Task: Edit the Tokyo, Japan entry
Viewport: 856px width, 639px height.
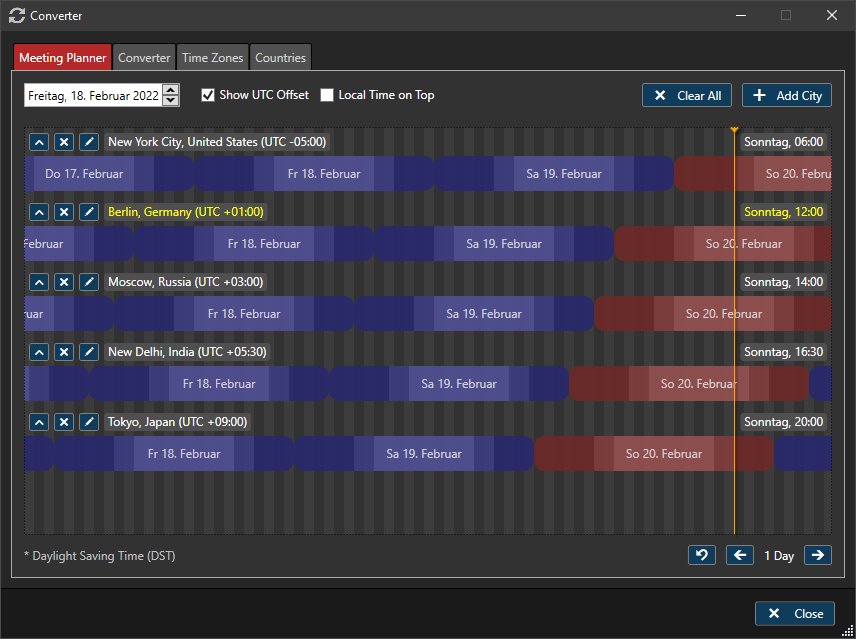Action: pyautogui.click(x=89, y=422)
